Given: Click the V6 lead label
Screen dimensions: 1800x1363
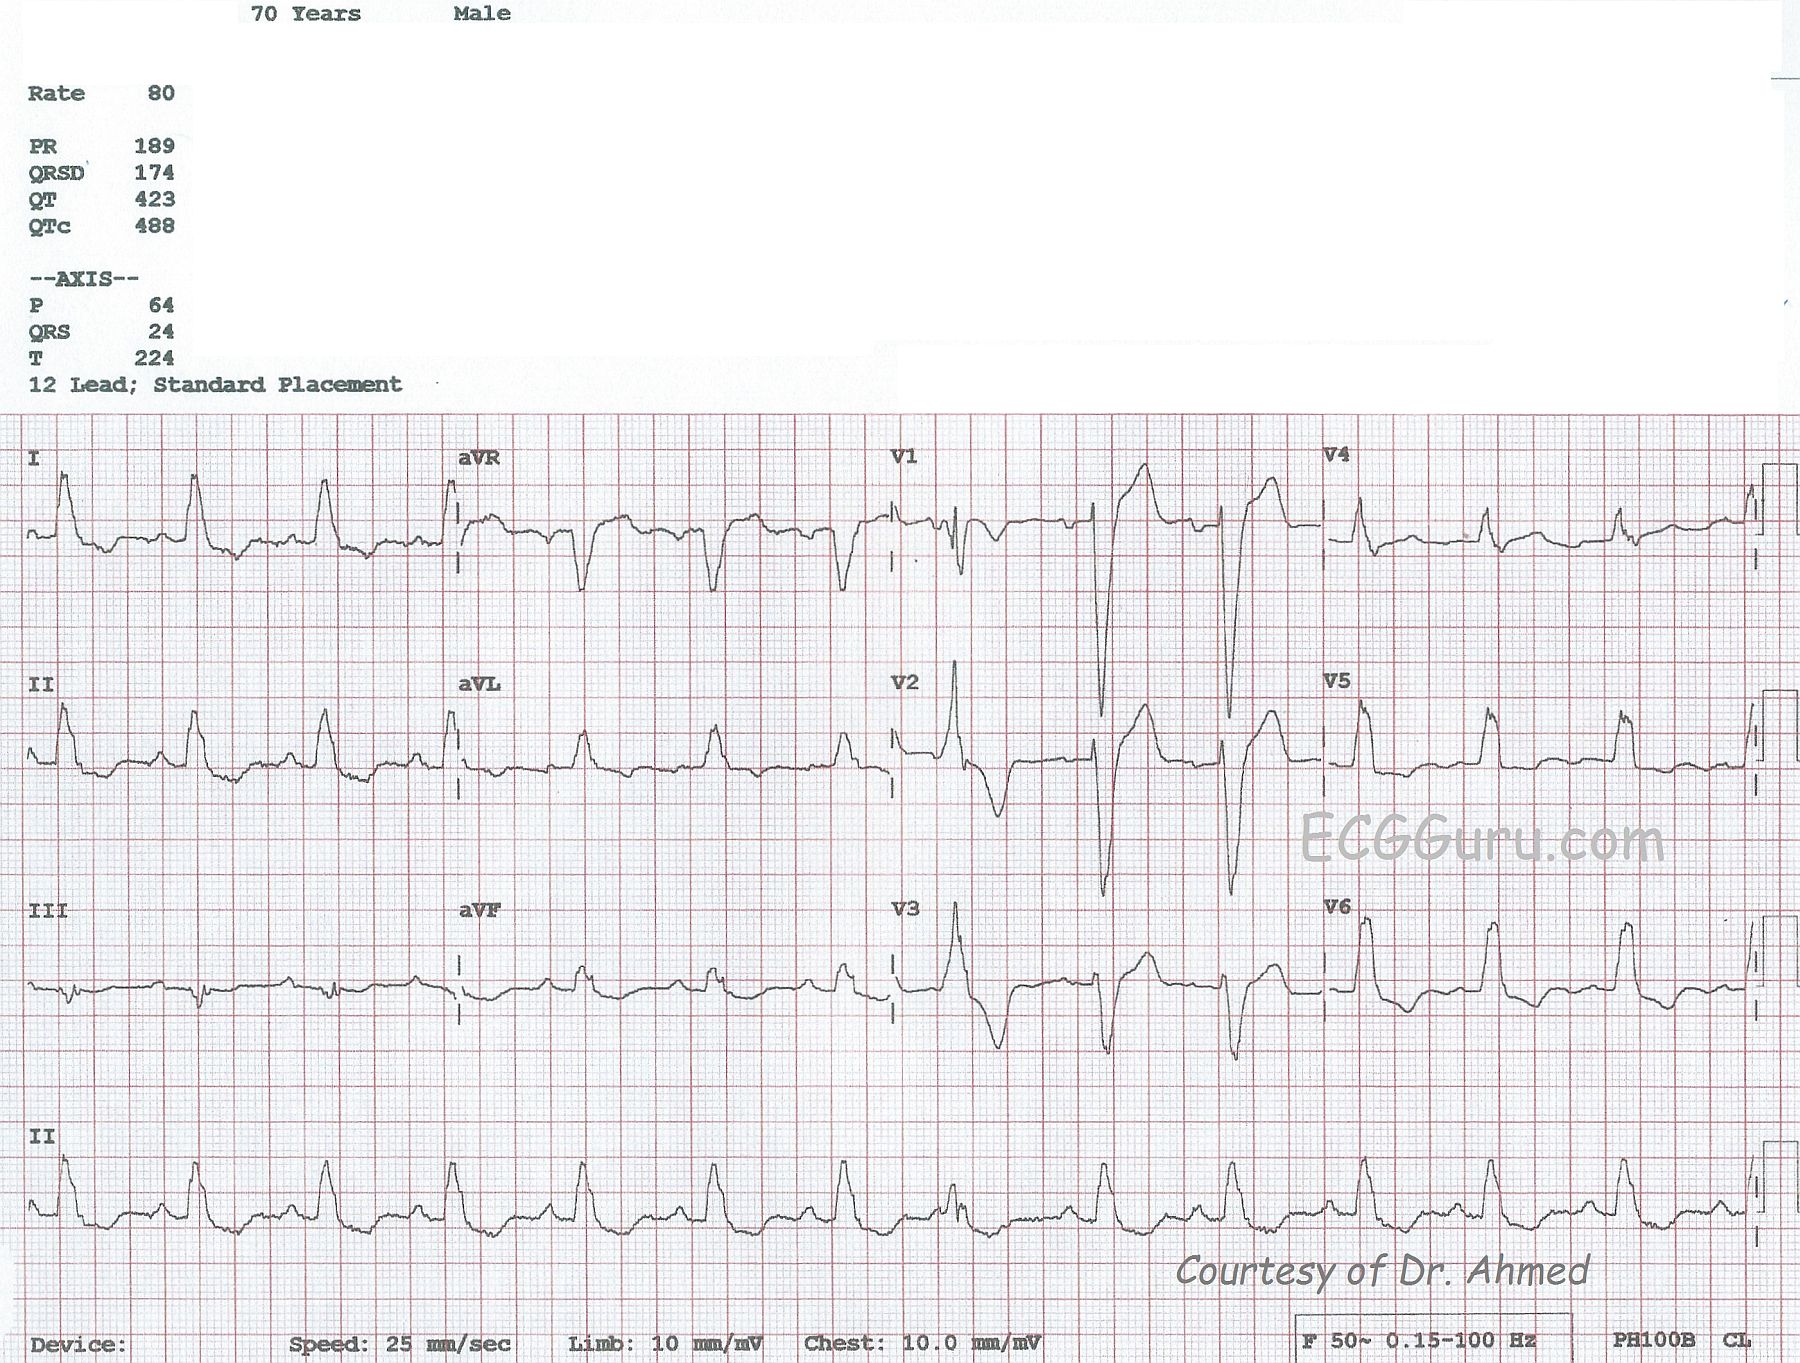Looking at the screenshot, I should point(1336,907).
